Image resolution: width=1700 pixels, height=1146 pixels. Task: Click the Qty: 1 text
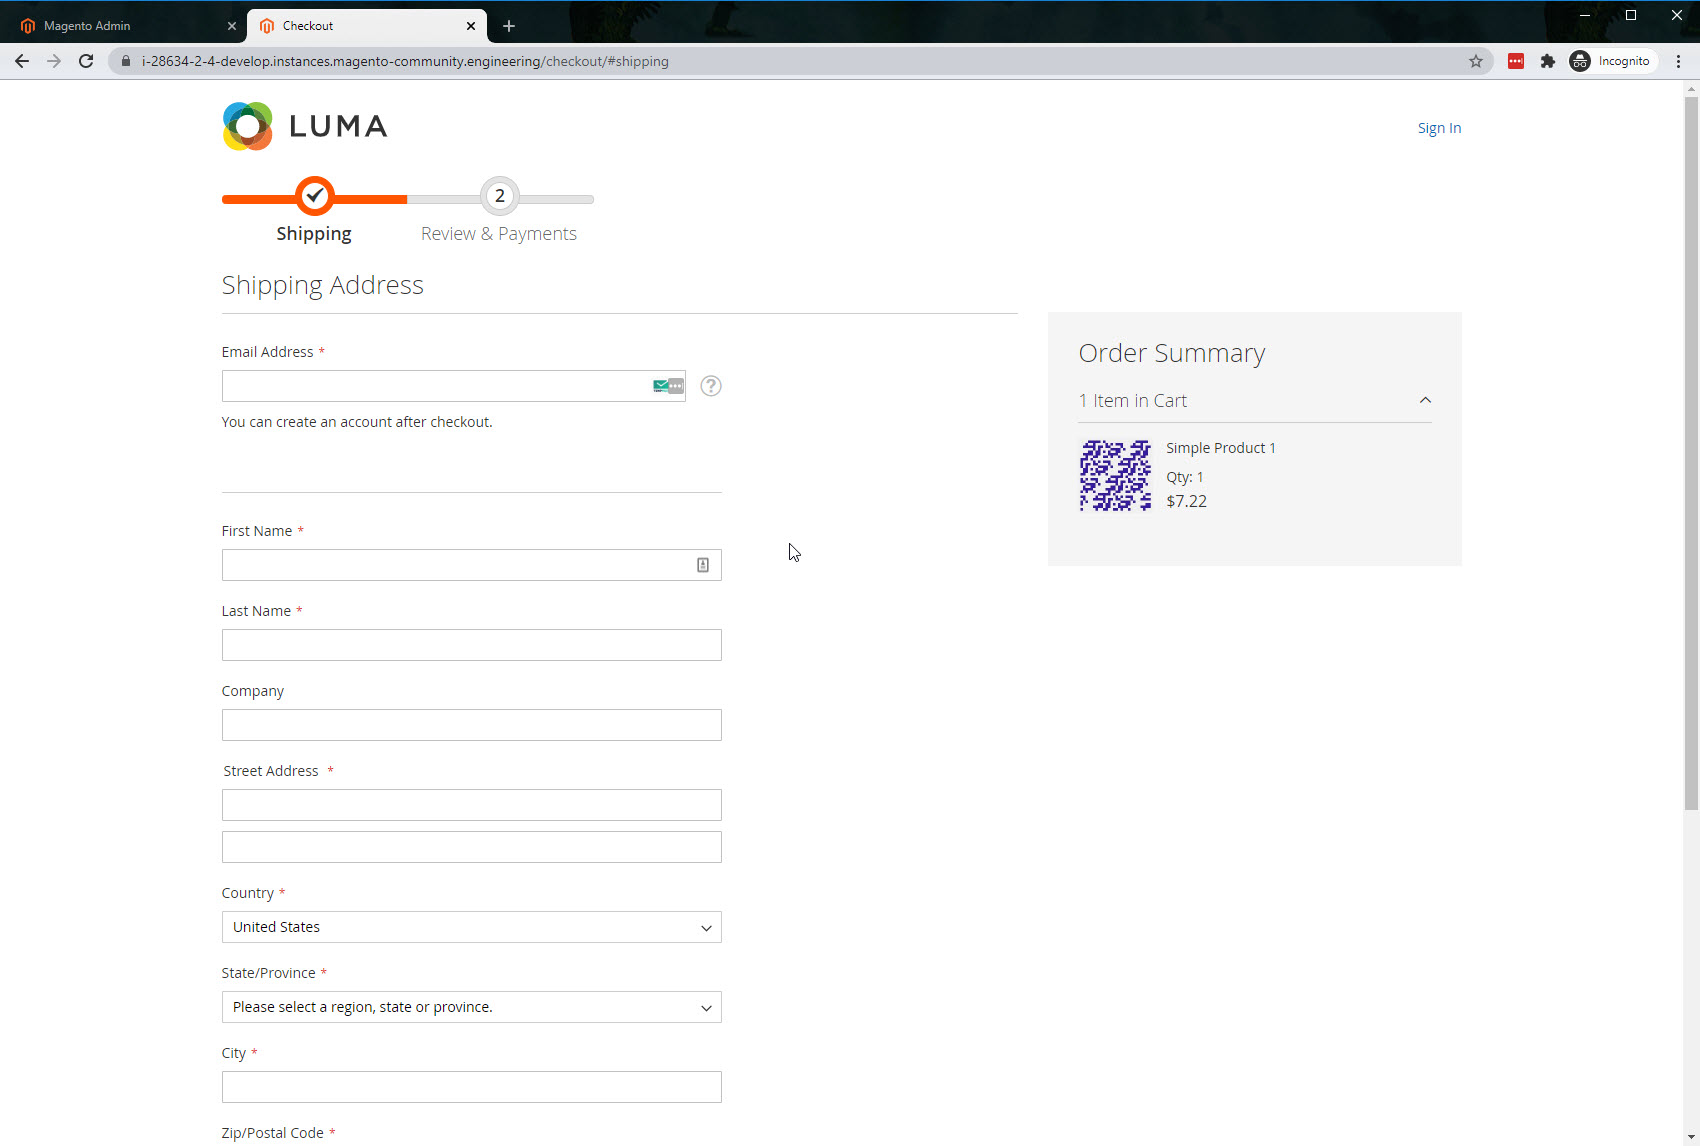click(x=1185, y=477)
